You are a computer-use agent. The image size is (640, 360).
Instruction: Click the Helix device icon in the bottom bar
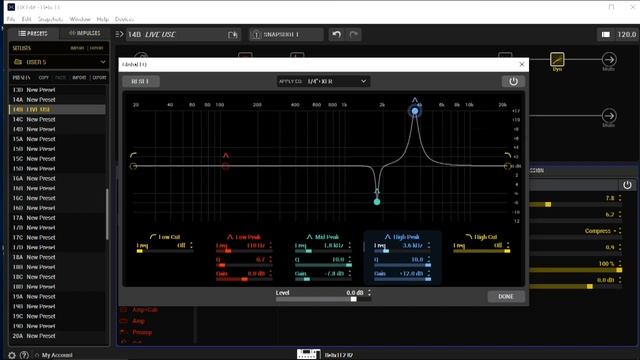pos(308,354)
